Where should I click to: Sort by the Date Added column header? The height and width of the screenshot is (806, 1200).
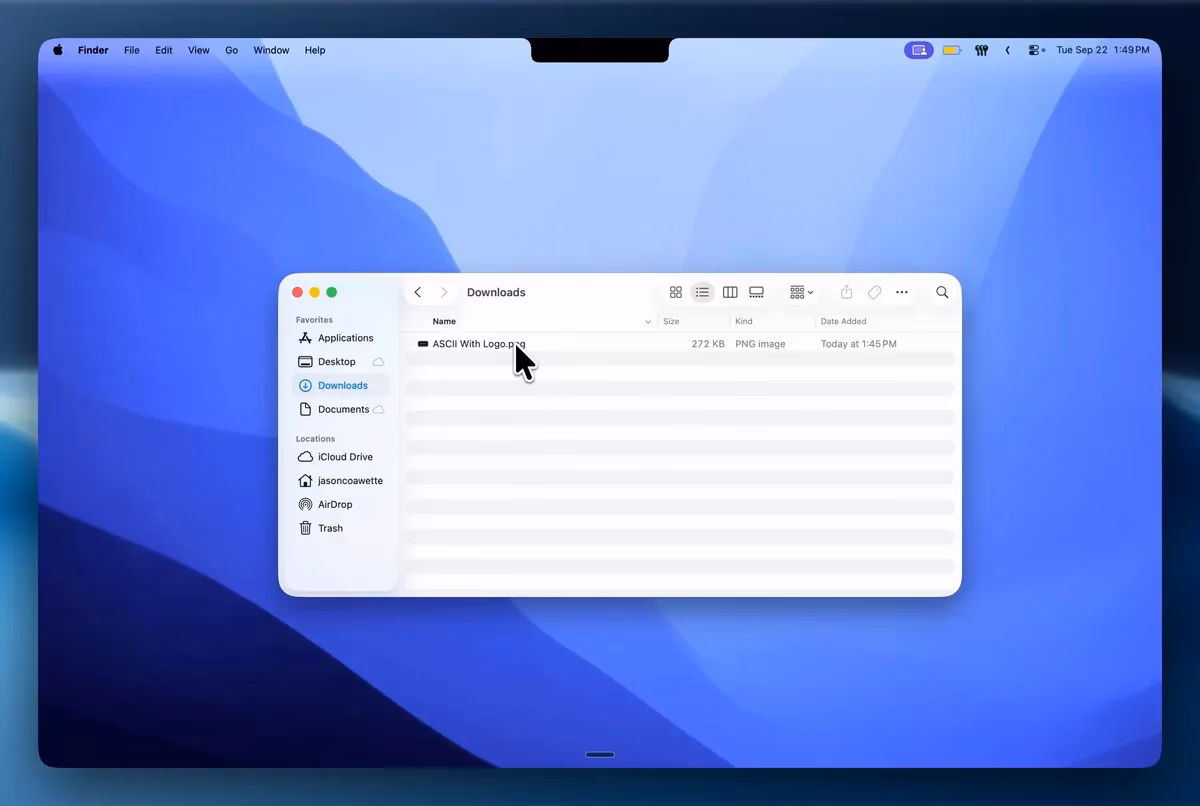pos(844,322)
